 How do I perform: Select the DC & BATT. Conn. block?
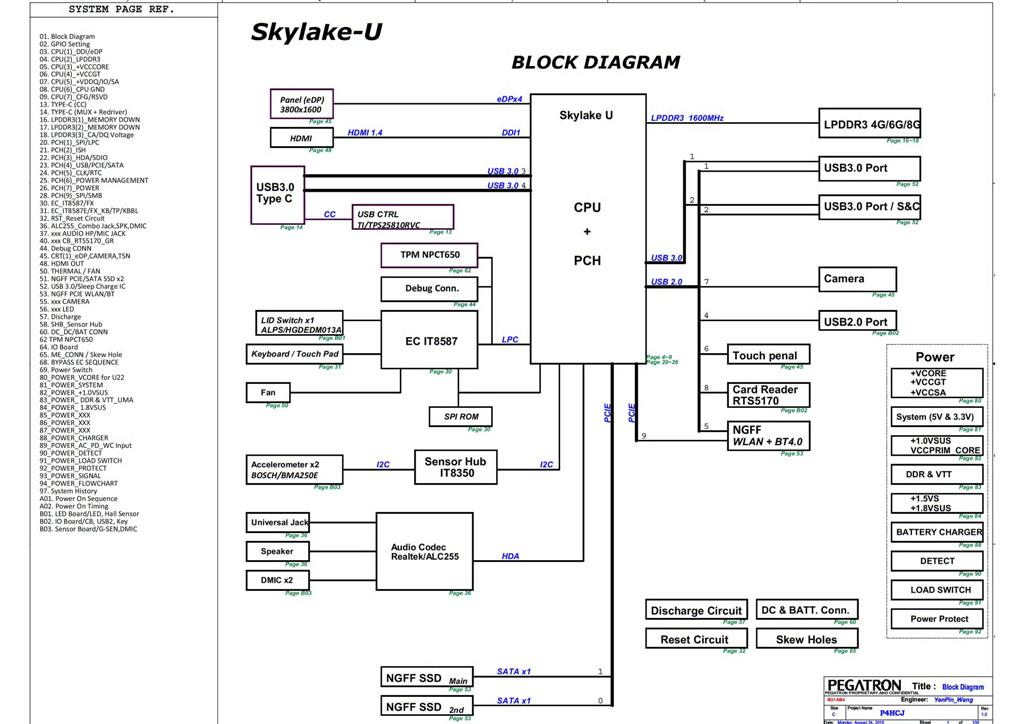[x=807, y=610]
